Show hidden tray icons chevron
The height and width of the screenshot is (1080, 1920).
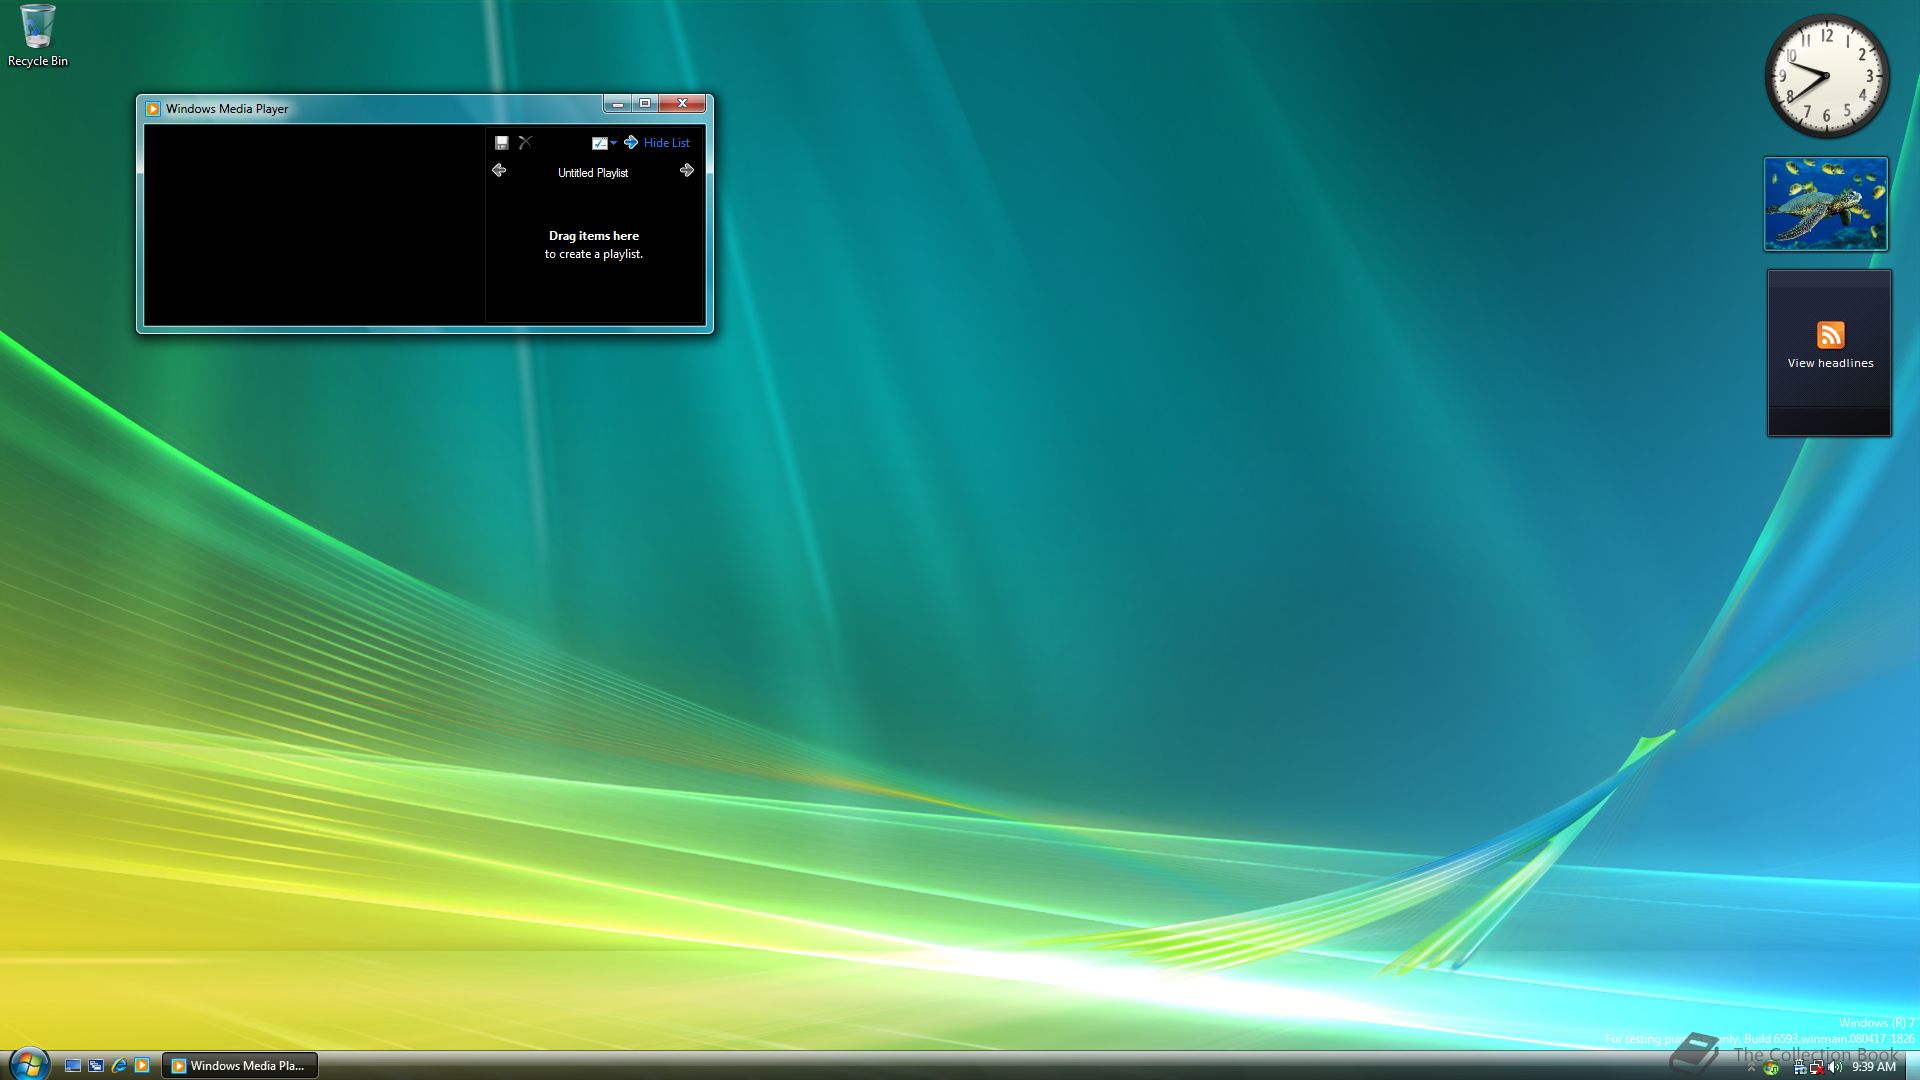point(1751,1068)
